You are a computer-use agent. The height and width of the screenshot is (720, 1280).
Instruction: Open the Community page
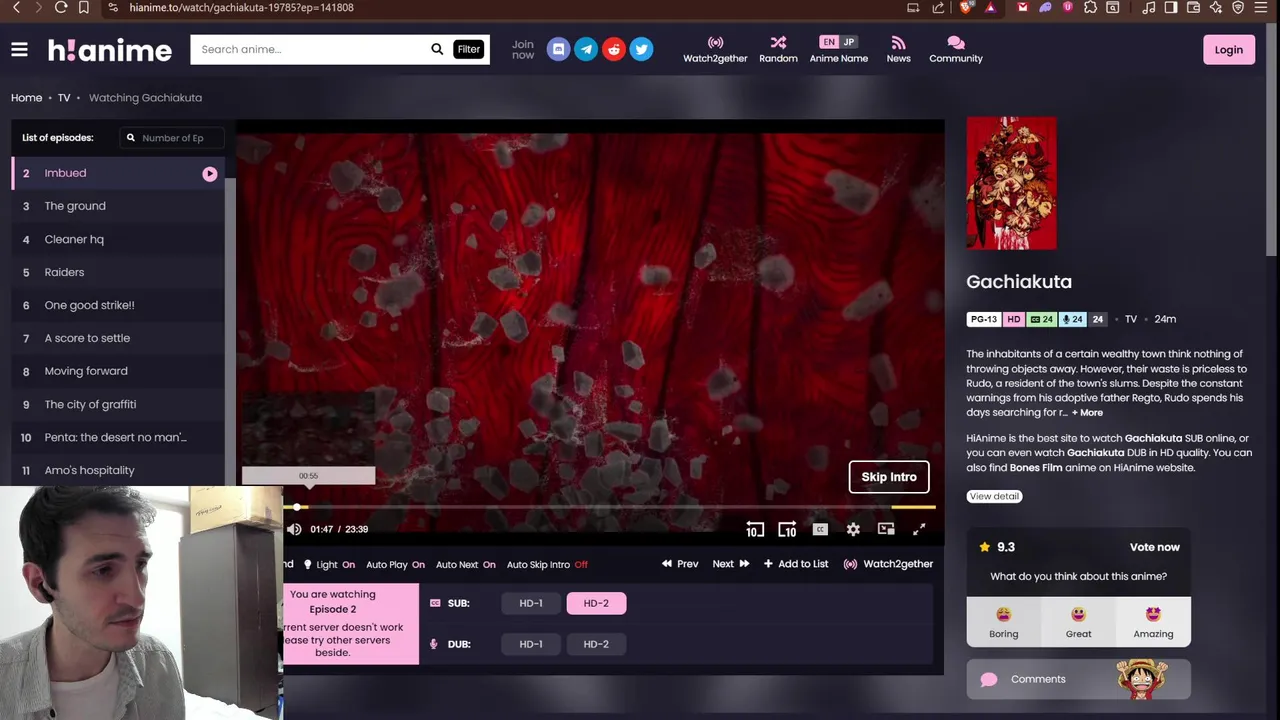coord(956,50)
